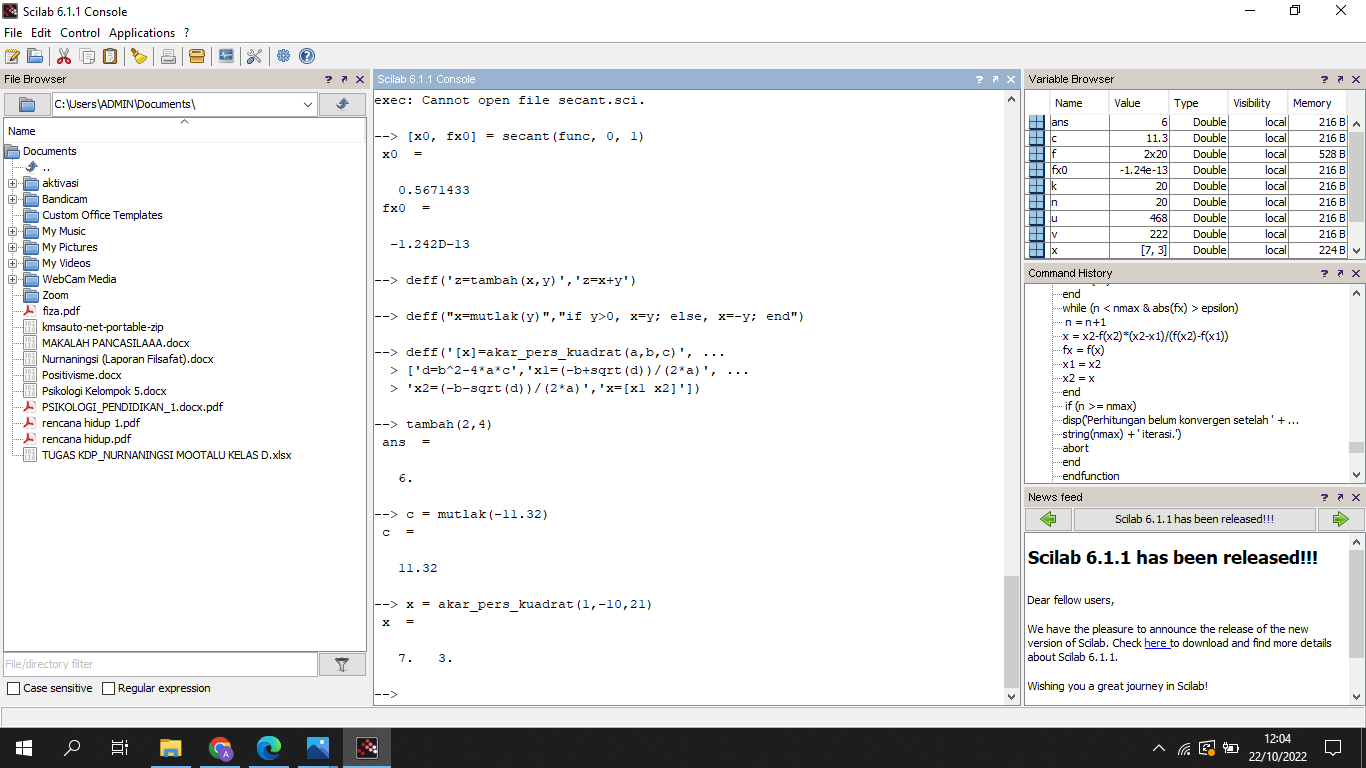Open the Applications menu
The image size is (1366, 768).
point(142,33)
